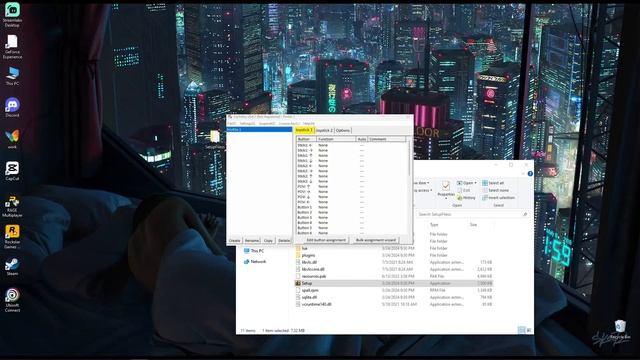Open the Settings menu in JoyToKey

[247, 123]
